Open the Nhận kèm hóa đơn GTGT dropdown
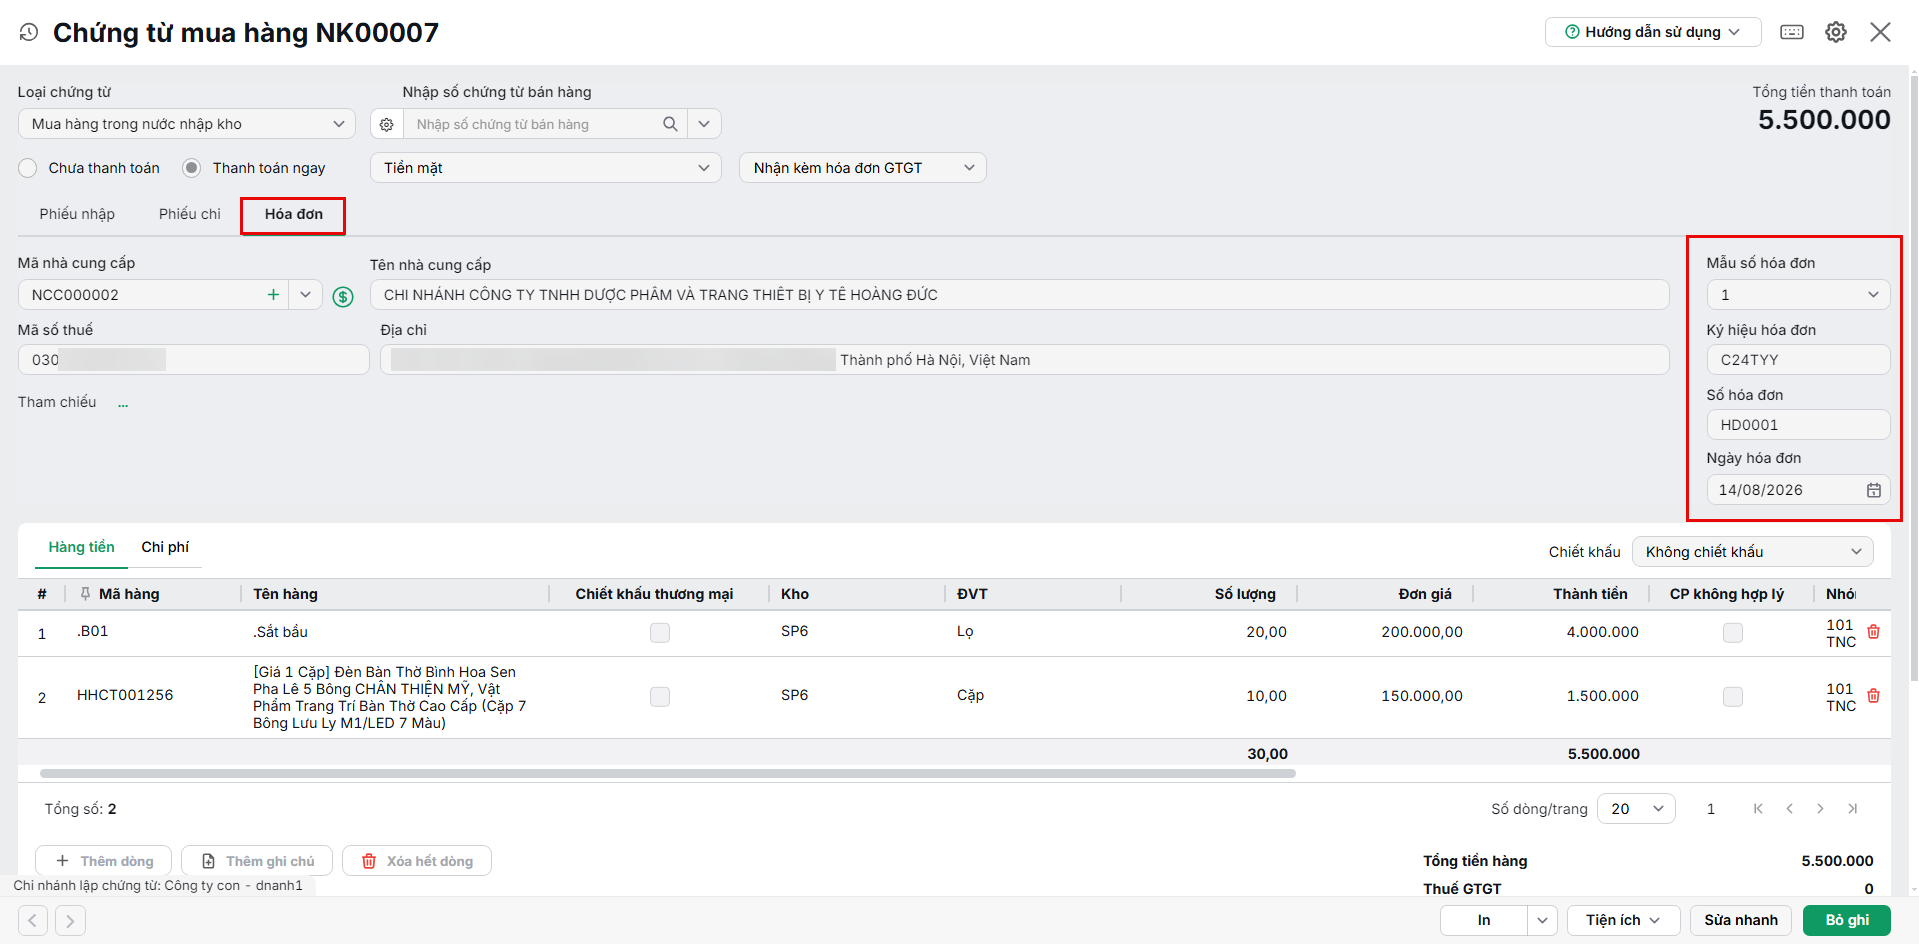This screenshot has width=1919, height=944. (863, 168)
